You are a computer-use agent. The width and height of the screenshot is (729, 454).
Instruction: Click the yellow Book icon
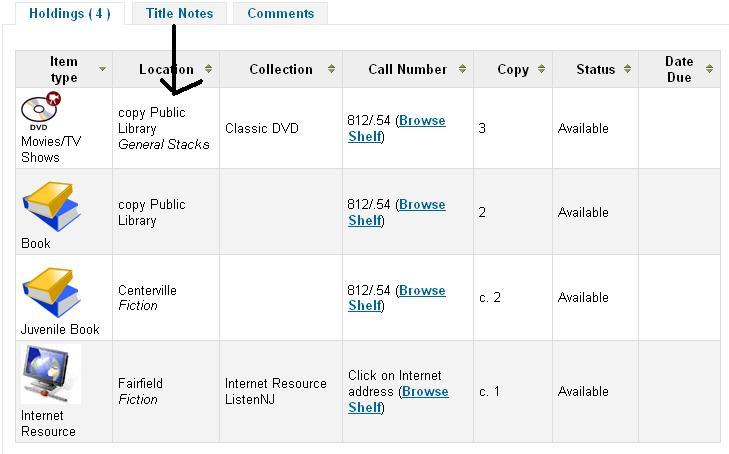pyautogui.click(x=51, y=207)
